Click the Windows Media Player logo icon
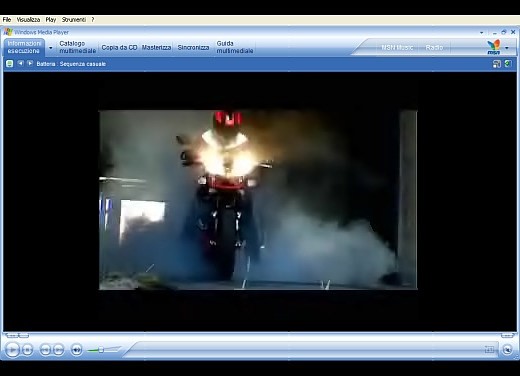This screenshot has height=376, width=520. point(8,32)
